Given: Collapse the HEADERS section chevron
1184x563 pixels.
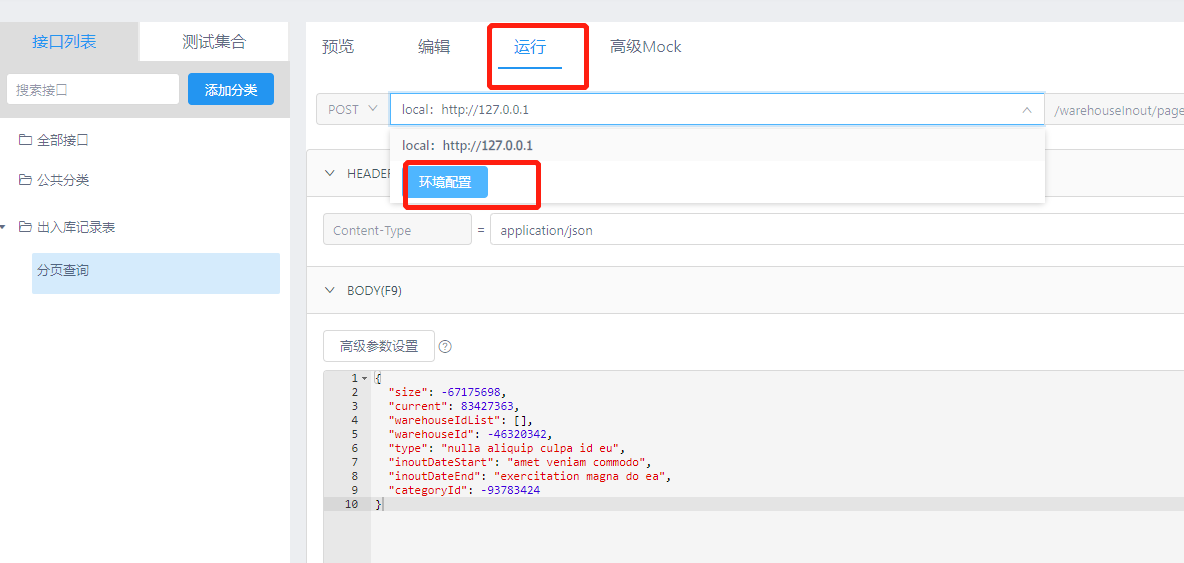Looking at the screenshot, I should tap(329, 173).
